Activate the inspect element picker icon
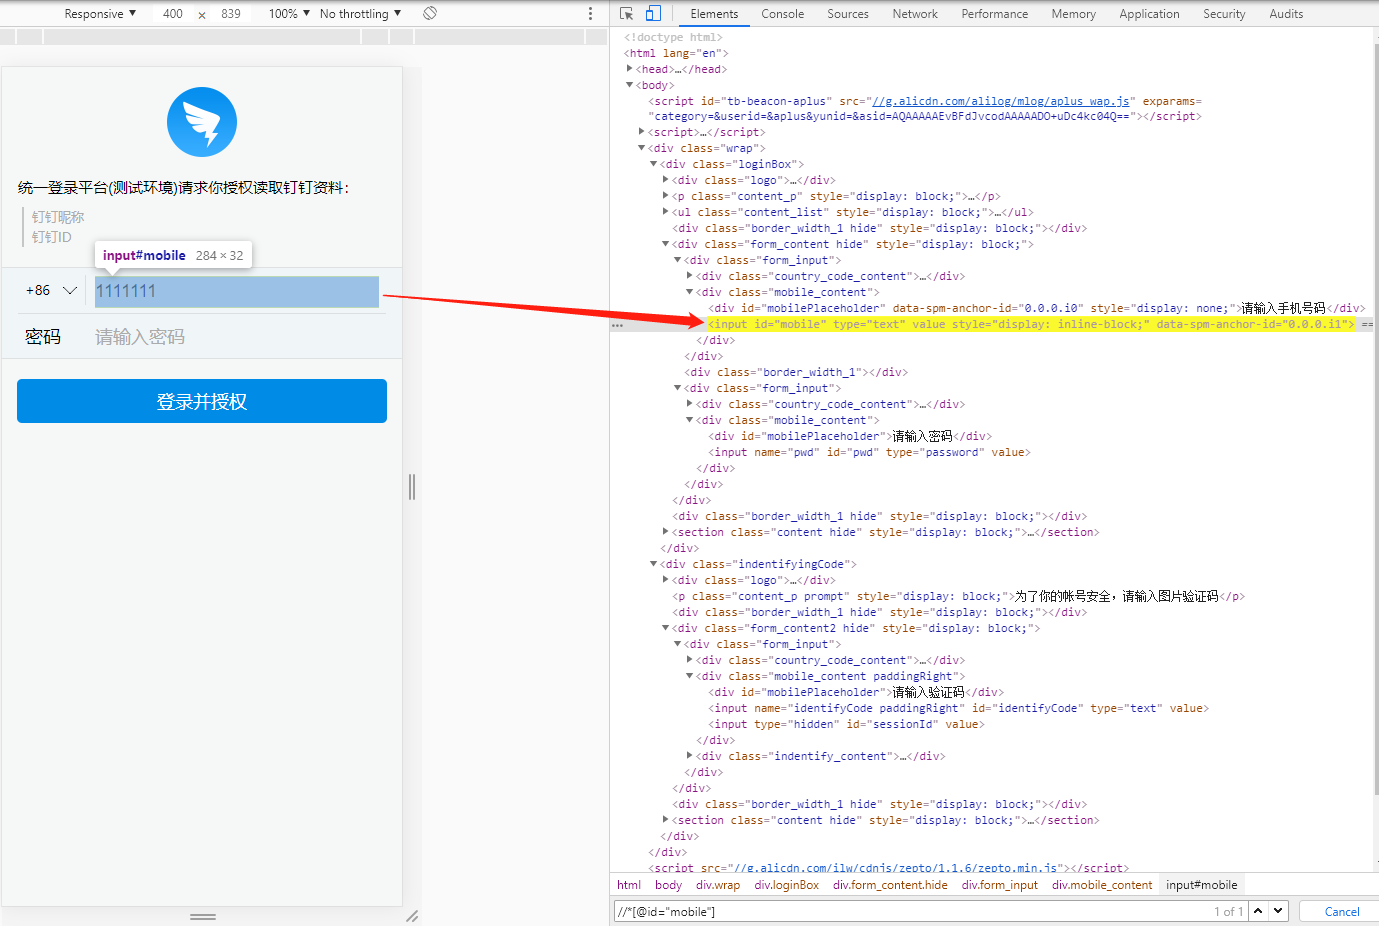1379x926 pixels. (x=627, y=13)
